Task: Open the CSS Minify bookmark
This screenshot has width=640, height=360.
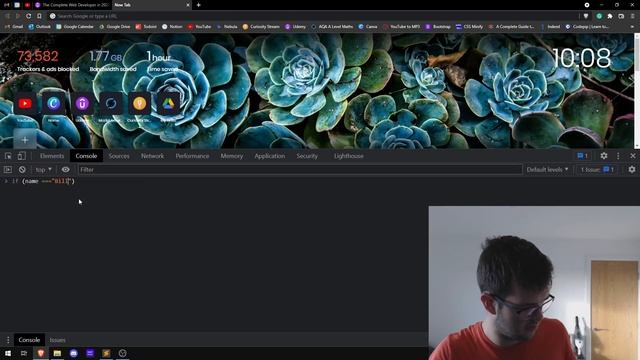Action: pos(469,27)
